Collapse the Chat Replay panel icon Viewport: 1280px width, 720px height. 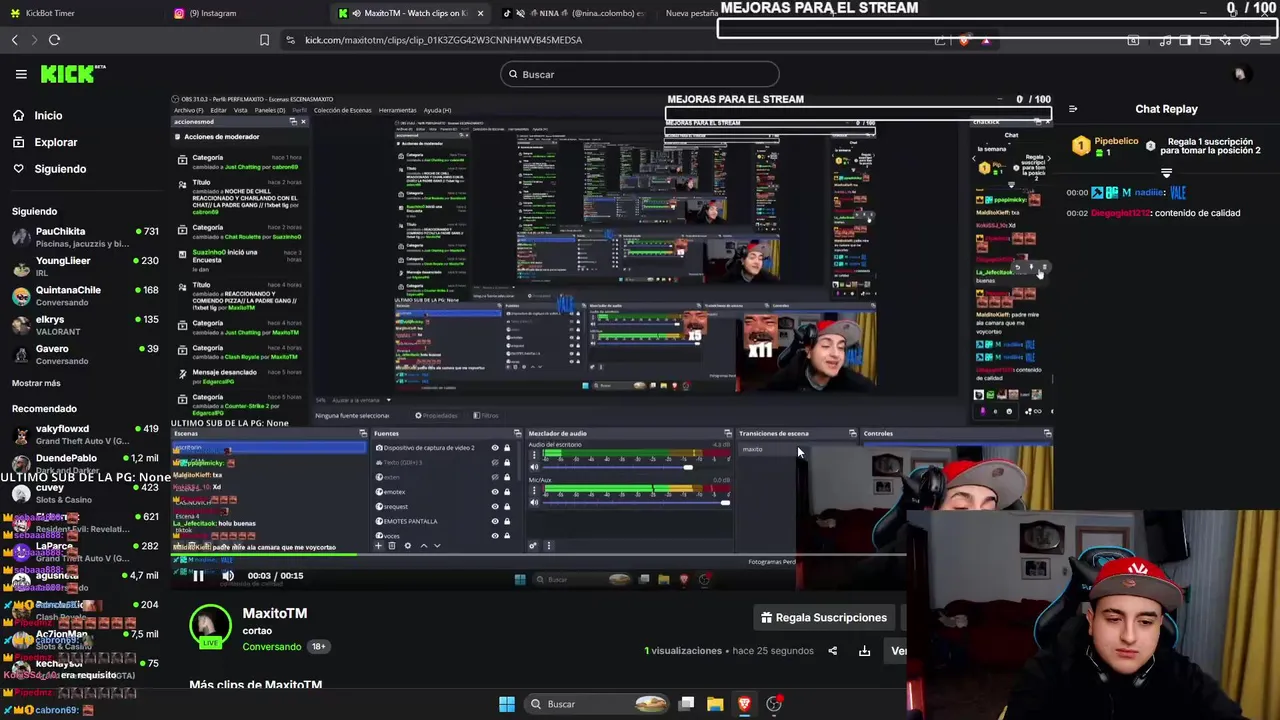pos(1073,109)
